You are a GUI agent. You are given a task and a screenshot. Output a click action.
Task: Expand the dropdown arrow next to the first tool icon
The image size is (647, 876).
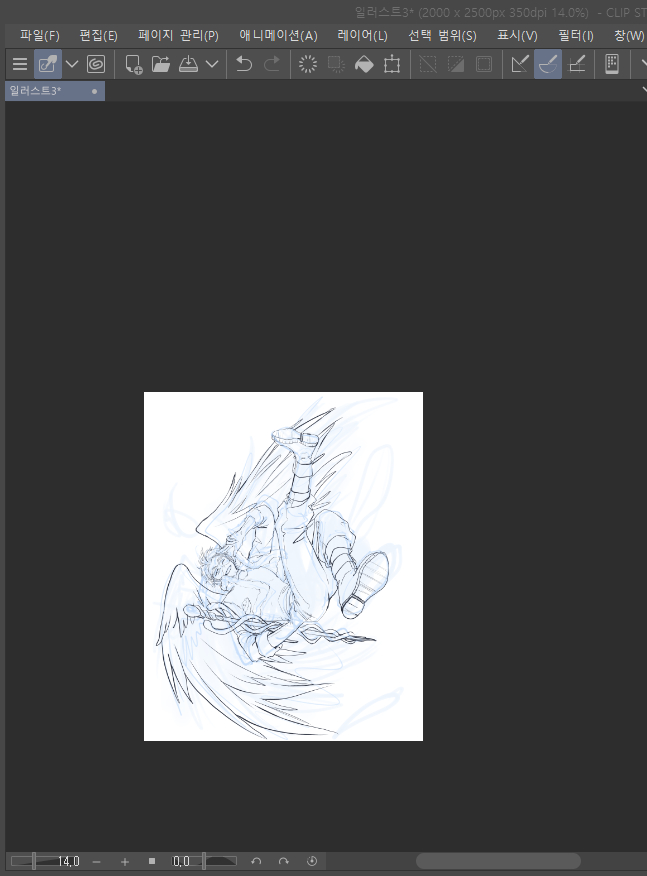[x=72, y=64]
